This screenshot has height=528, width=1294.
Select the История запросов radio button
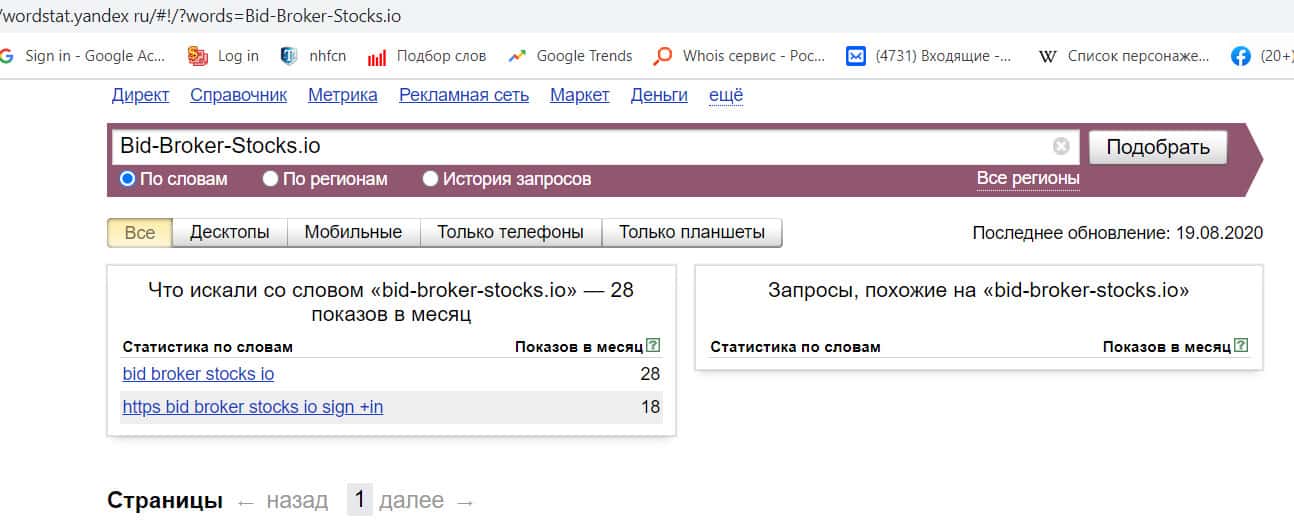pos(430,179)
